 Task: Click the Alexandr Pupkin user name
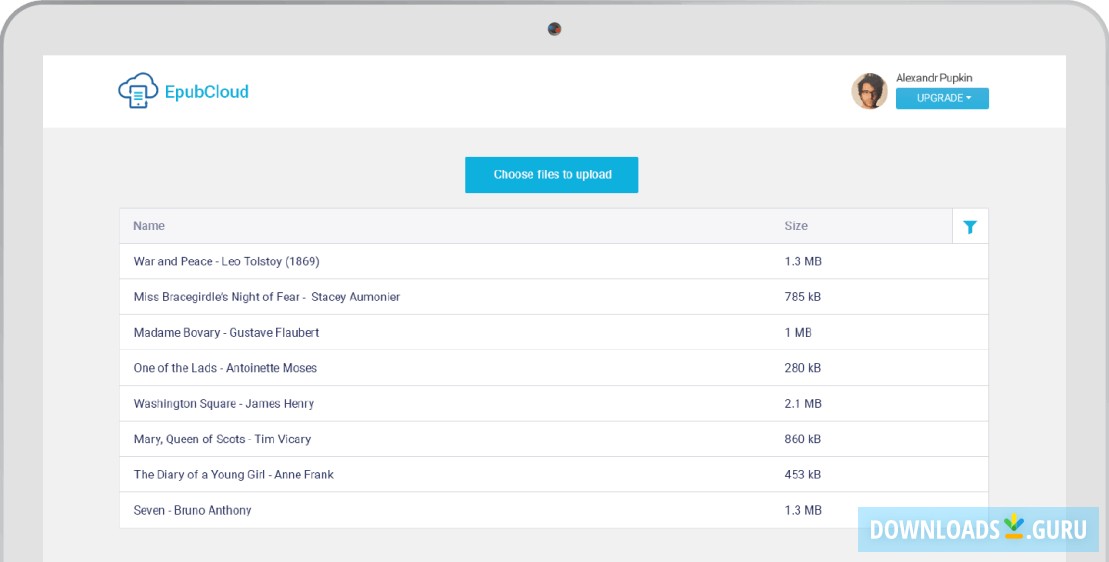(x=934, y=78)
